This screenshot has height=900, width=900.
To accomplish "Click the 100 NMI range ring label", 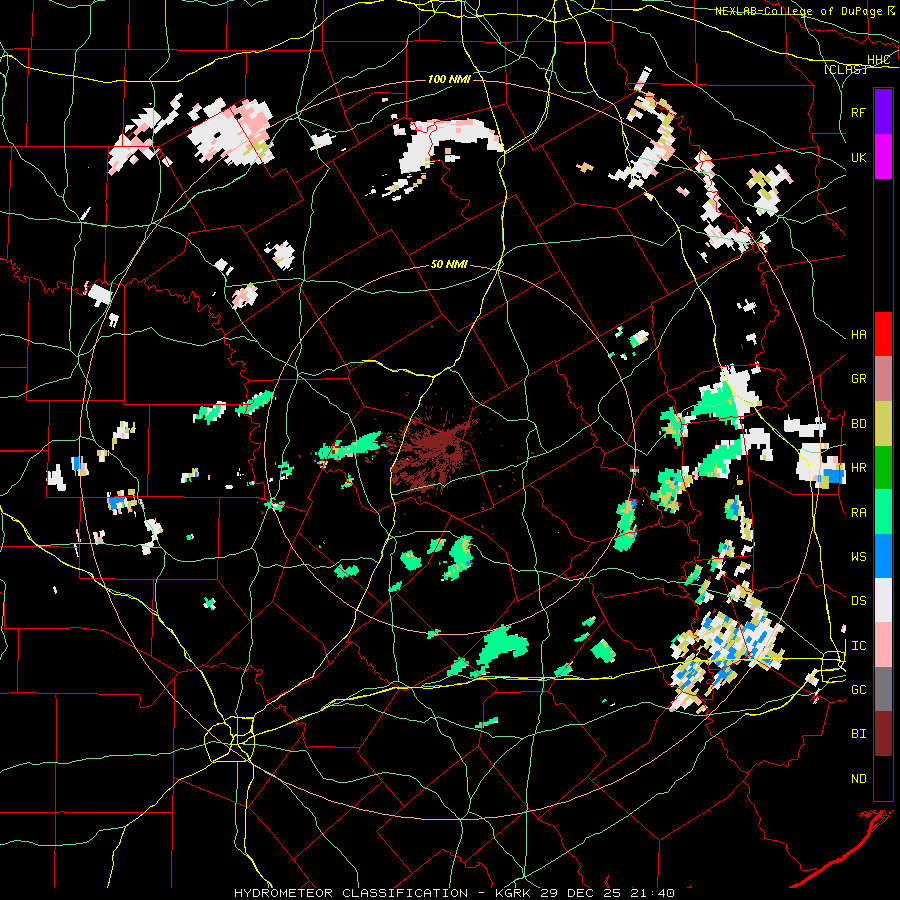I will coord(449,79).
